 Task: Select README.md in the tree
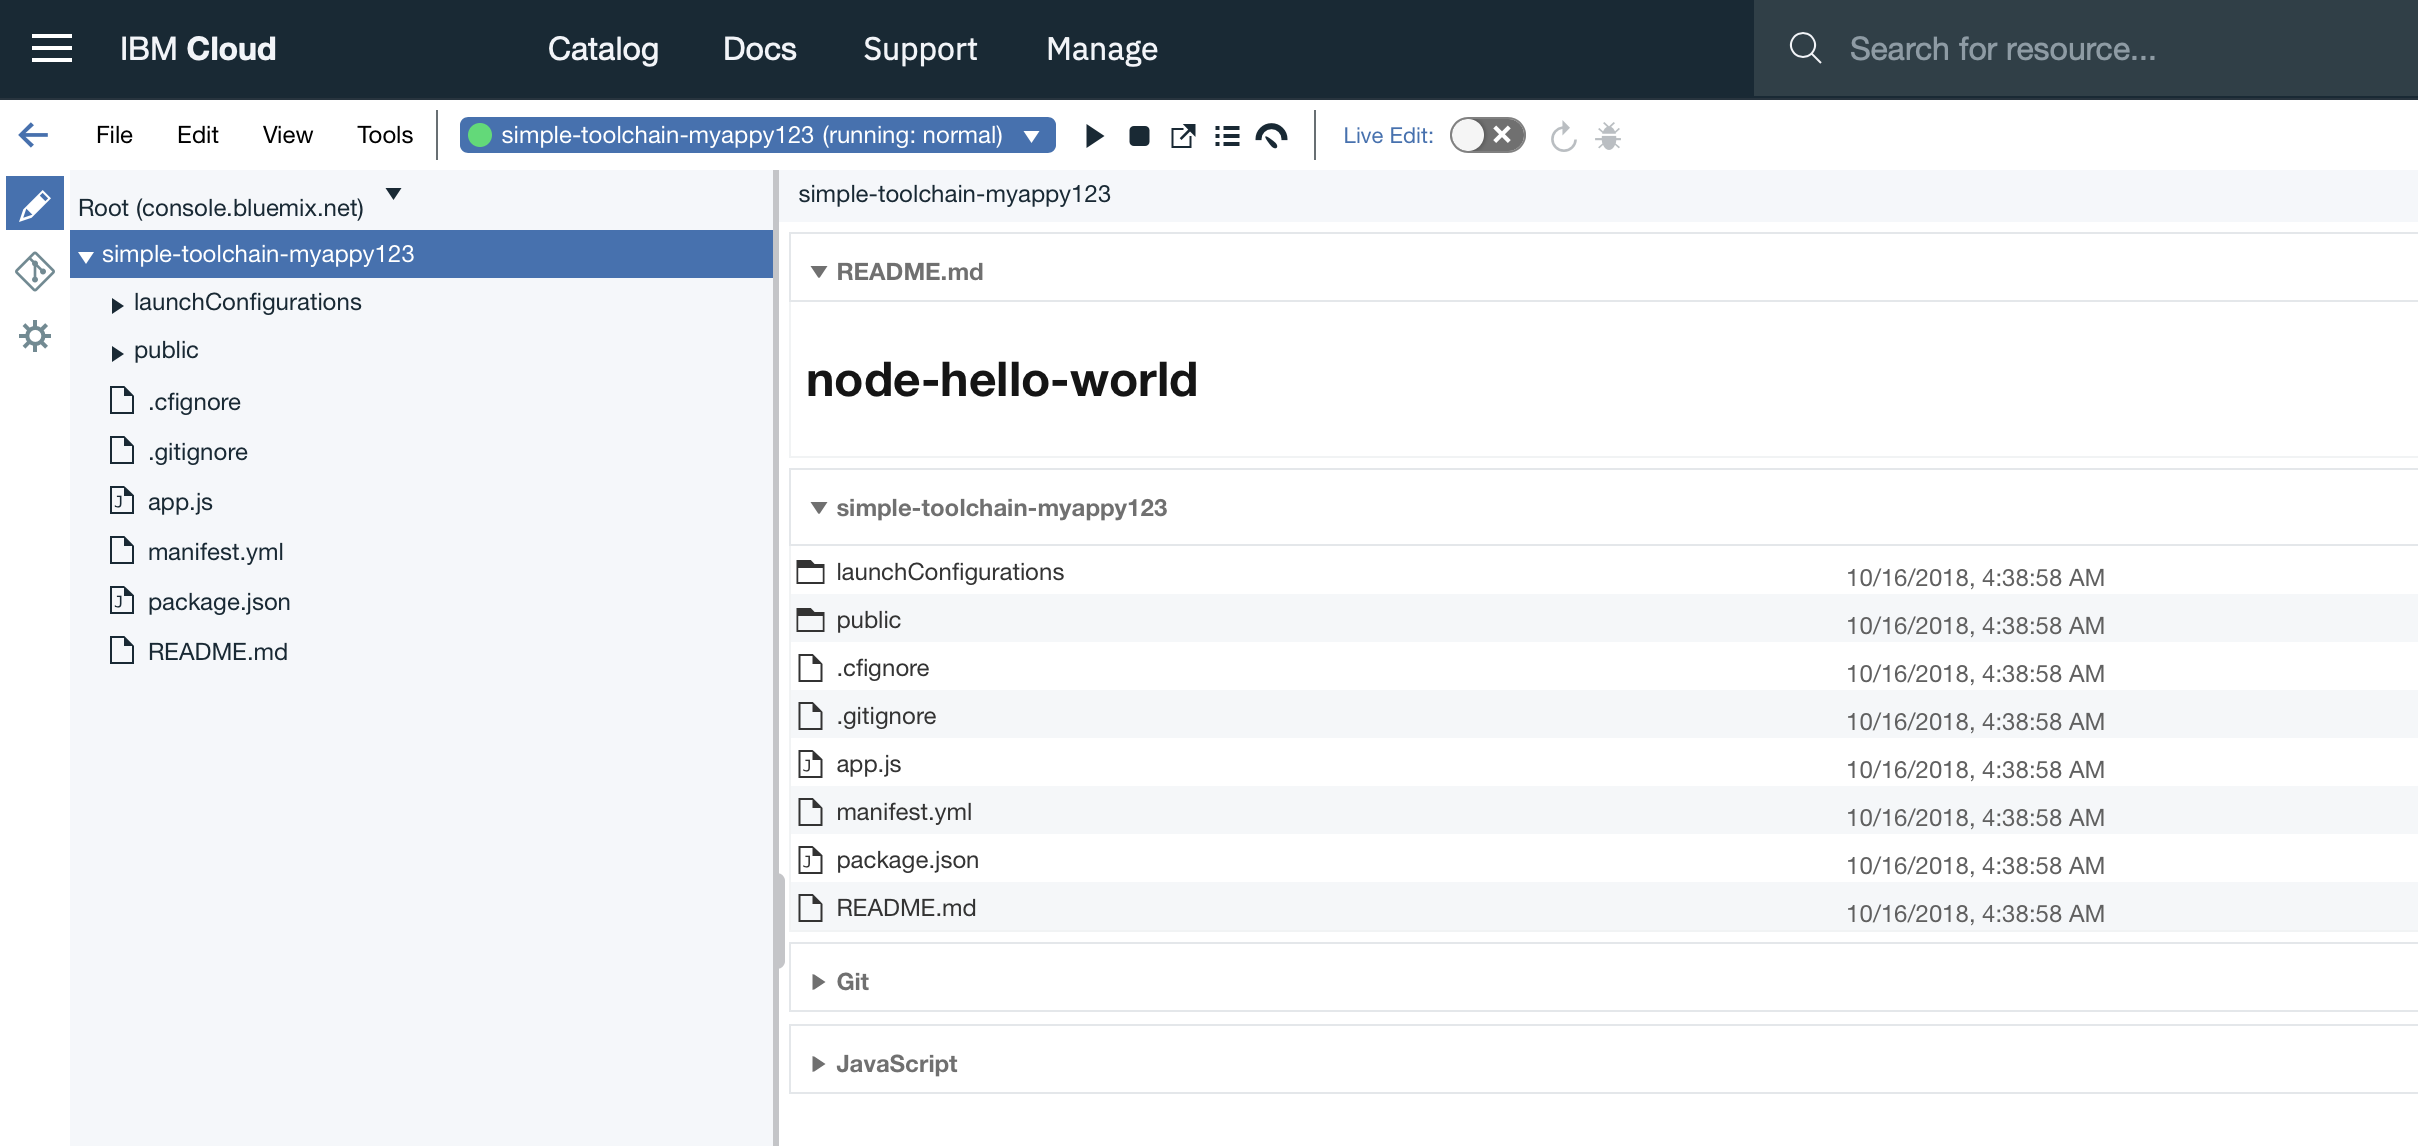point(218,652)
